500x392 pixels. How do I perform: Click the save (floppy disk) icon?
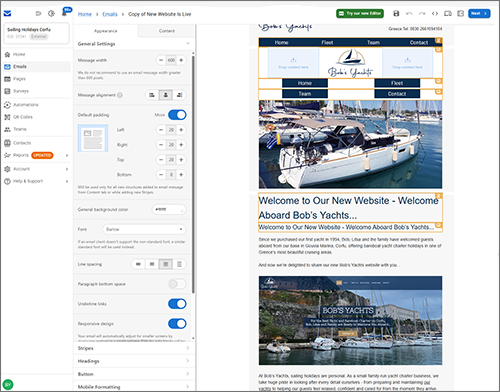click(x=396, y=13)
